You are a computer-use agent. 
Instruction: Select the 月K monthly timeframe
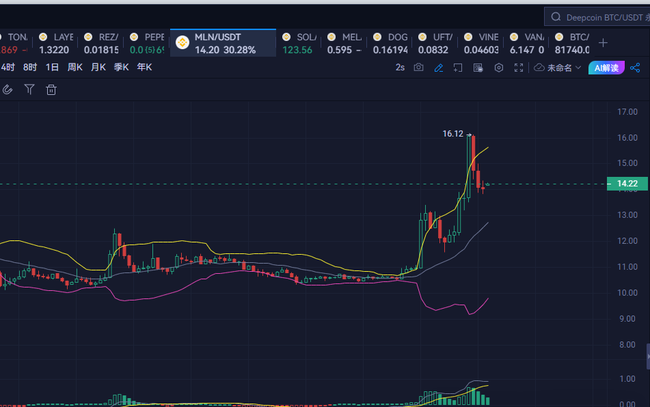tap(98, 67)
